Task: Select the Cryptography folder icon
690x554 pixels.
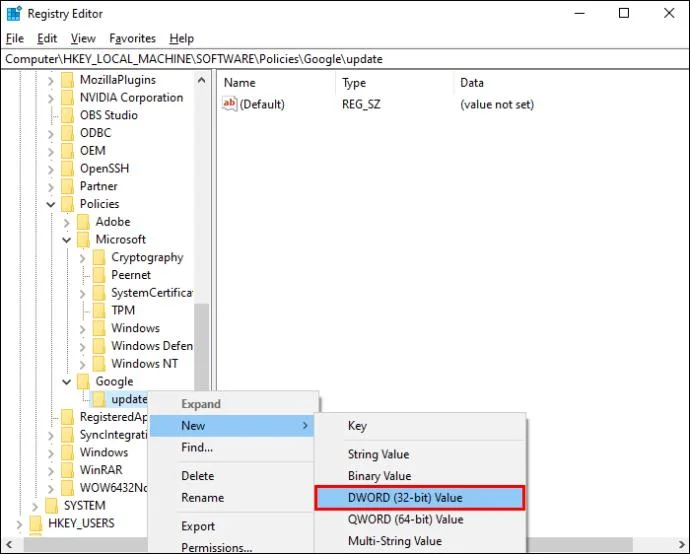Action: [99, 257]
